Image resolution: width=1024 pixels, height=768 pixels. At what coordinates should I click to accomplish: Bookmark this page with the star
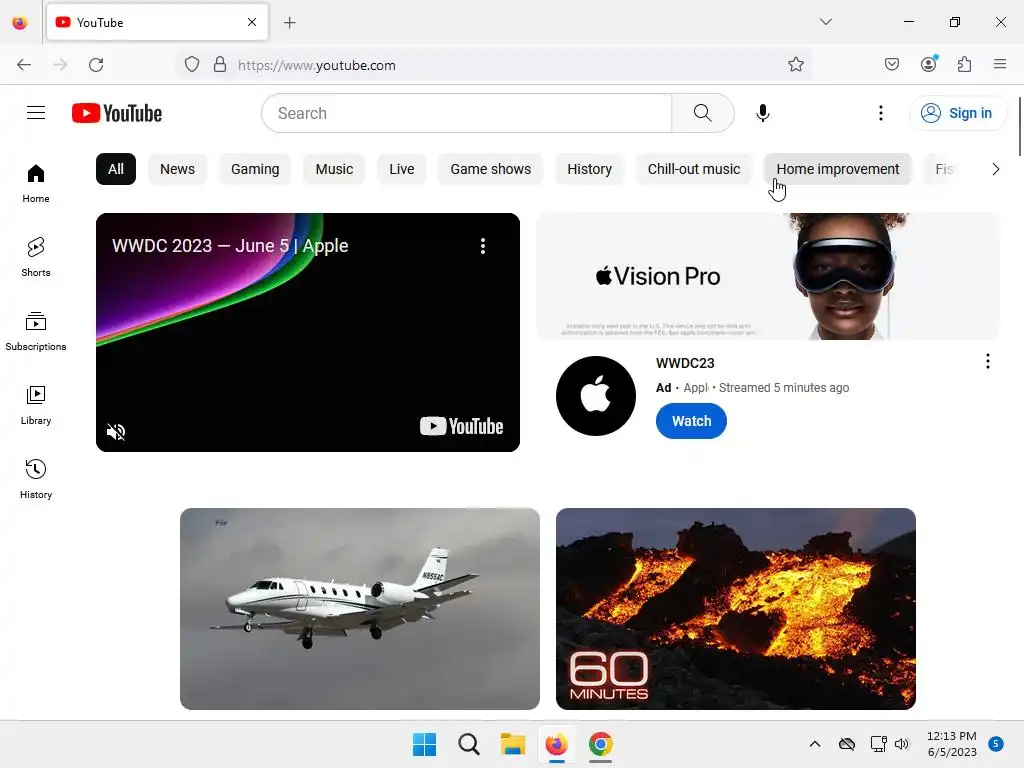coord(795,65)
